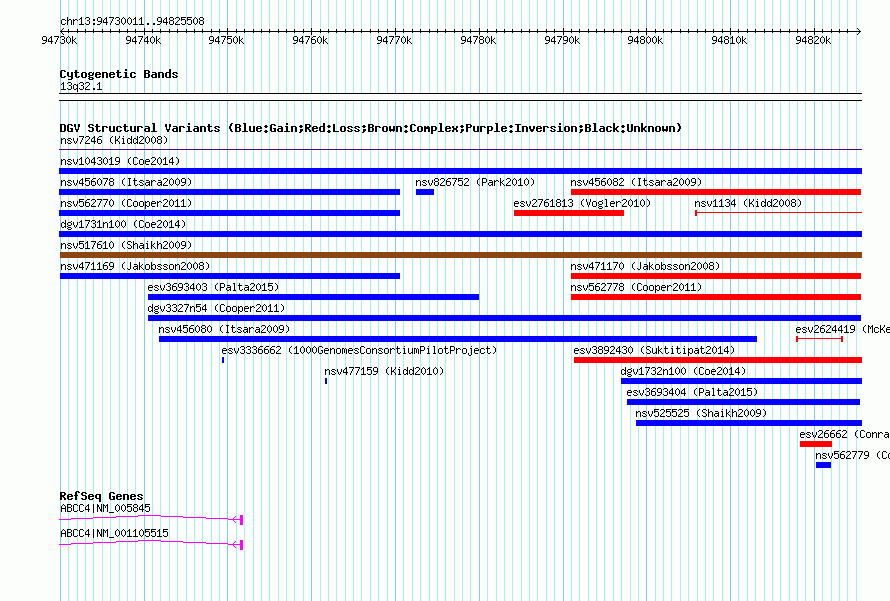This screenshot has width=890, height=601.
Task: Open variant nsv456082 (Itsara2009) label
Action: pos(636,182)
